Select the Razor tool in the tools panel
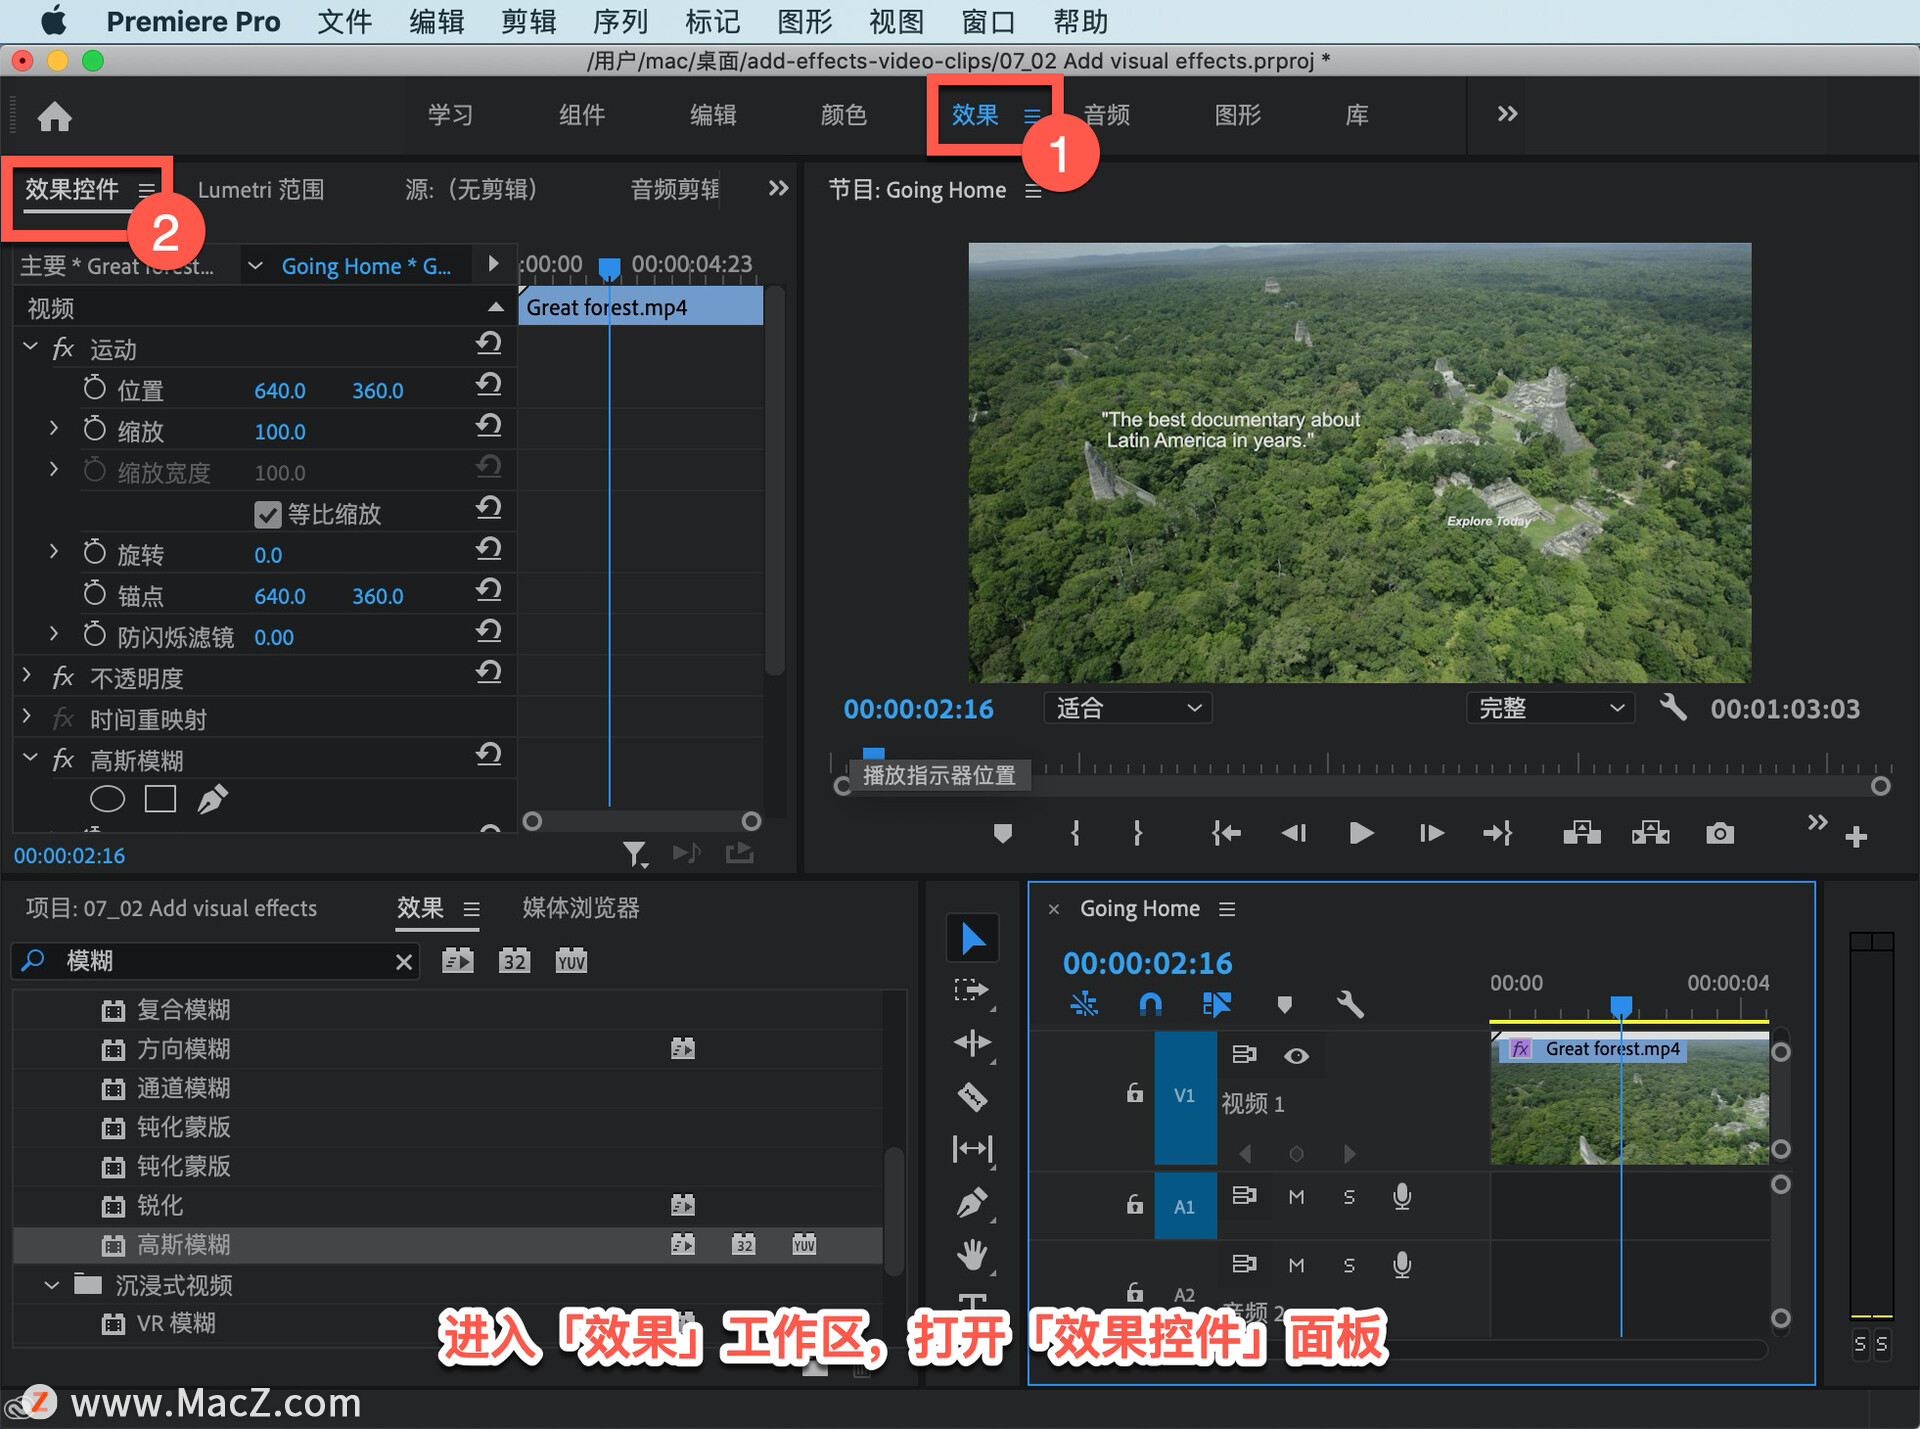The height and width of the screenshot is (1429, 1920). [x=972, y=1097]
